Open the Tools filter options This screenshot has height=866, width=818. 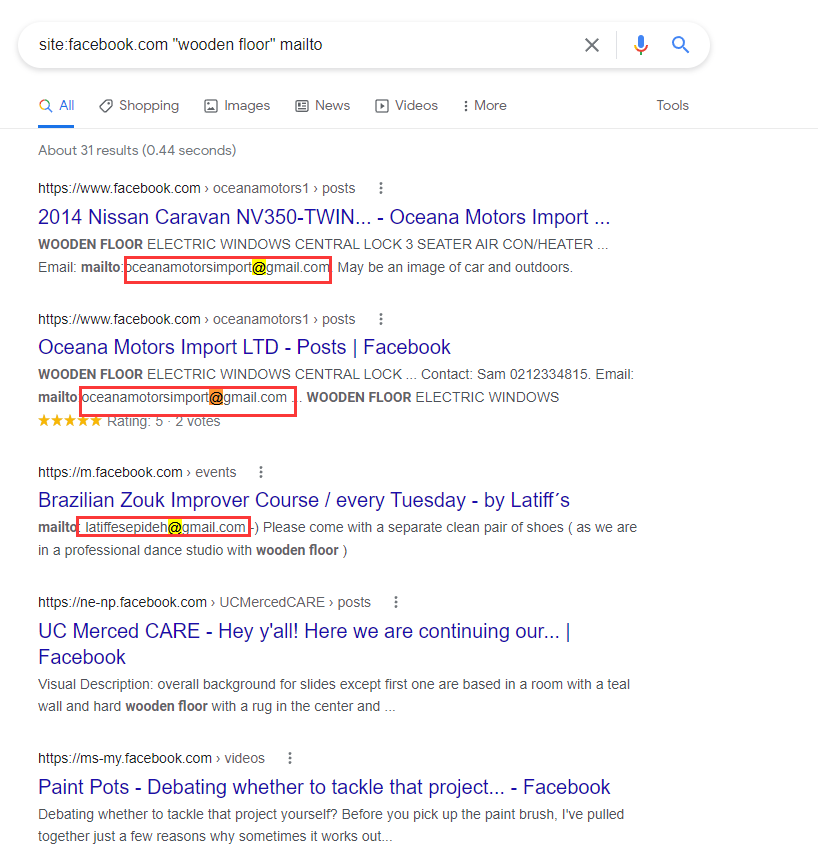tap(672, 106)
